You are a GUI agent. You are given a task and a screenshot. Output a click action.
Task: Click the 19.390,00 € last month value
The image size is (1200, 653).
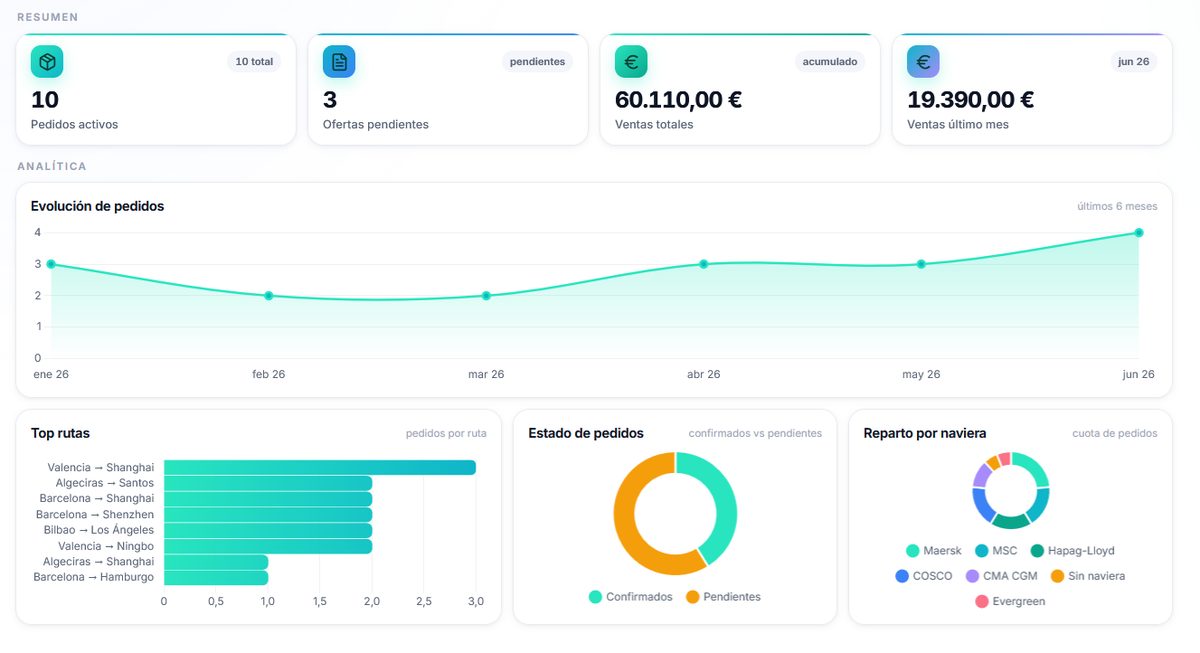[x=970, y=100]
